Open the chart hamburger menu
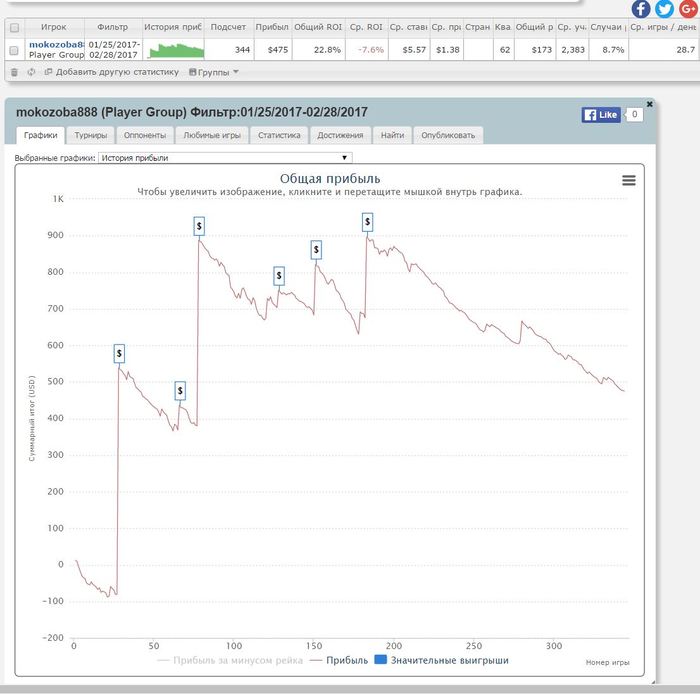This screenshot has width=700, height=694. click(x=629, y=180)
